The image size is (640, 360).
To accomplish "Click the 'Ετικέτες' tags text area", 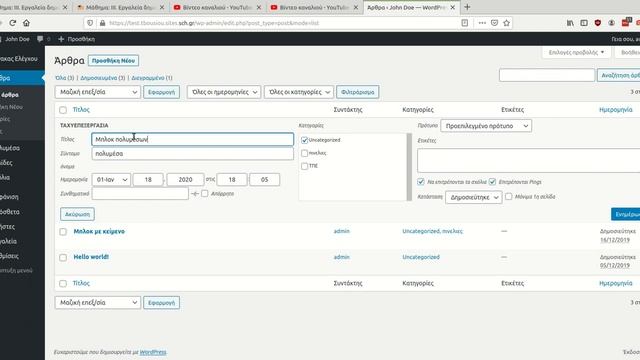I will click(529, 160).
